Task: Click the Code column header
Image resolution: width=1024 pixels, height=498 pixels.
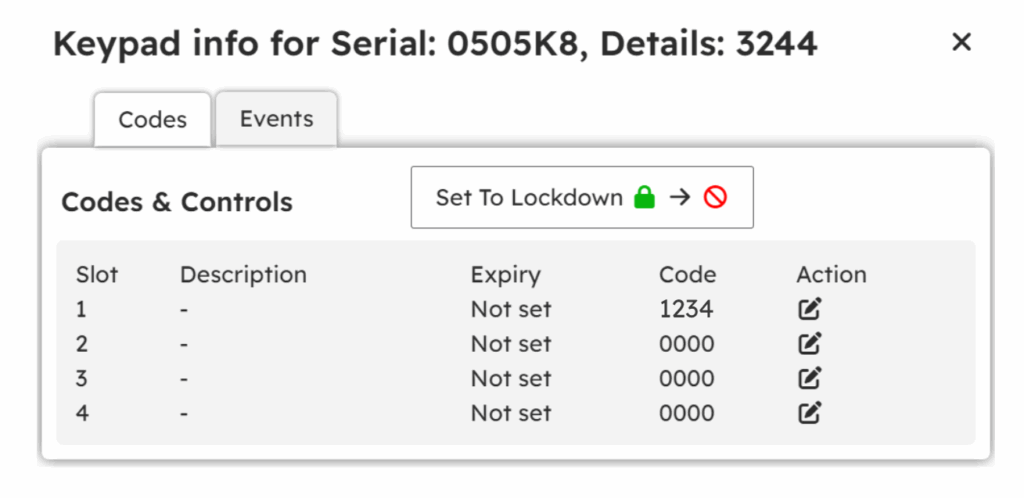Action: (687, 275)
